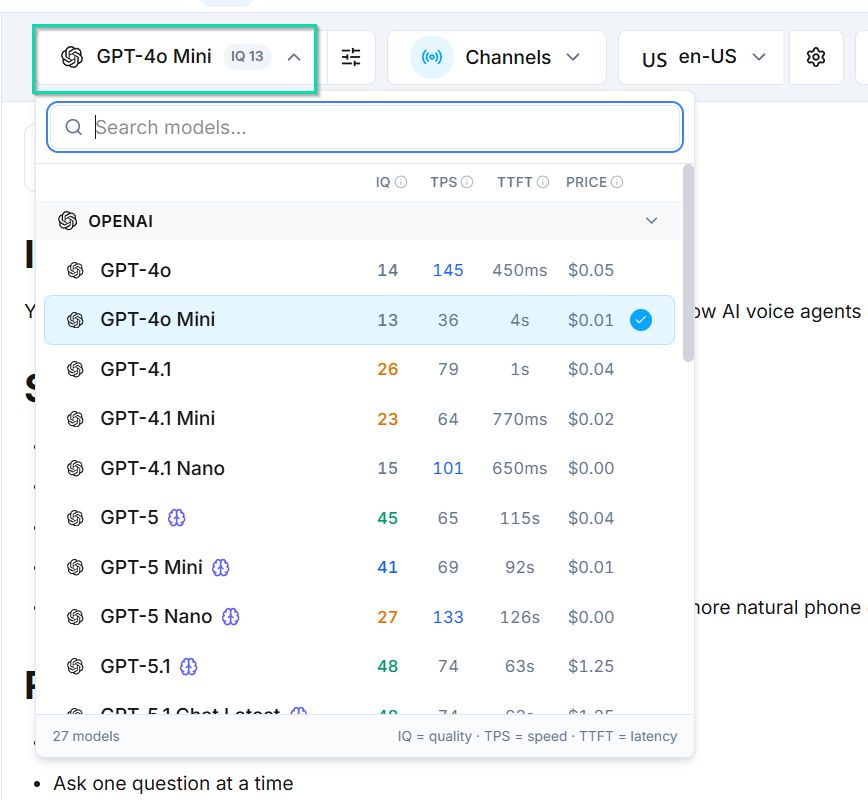Click the blue checkmark on GPT-4o Mini

(x=641, y=320)
